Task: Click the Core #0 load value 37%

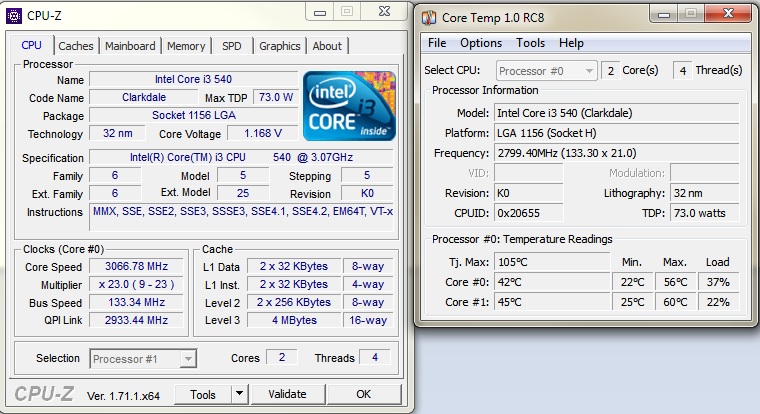Action: click(718, 282)
